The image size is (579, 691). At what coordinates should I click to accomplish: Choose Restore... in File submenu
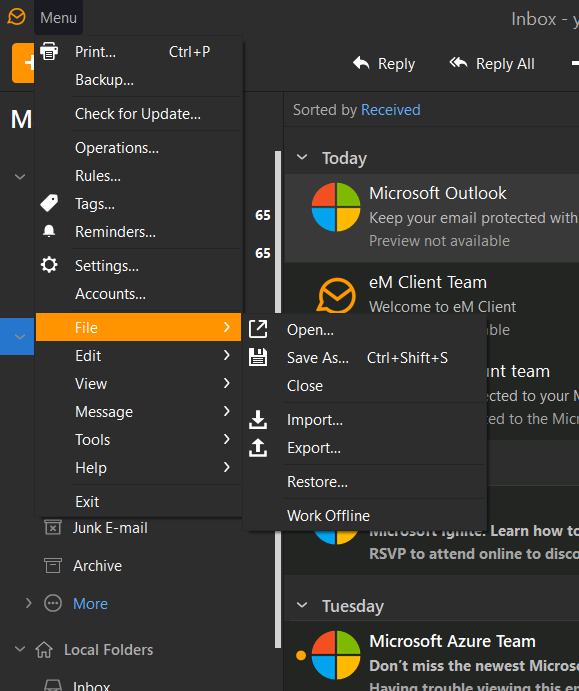pos(365,482)
